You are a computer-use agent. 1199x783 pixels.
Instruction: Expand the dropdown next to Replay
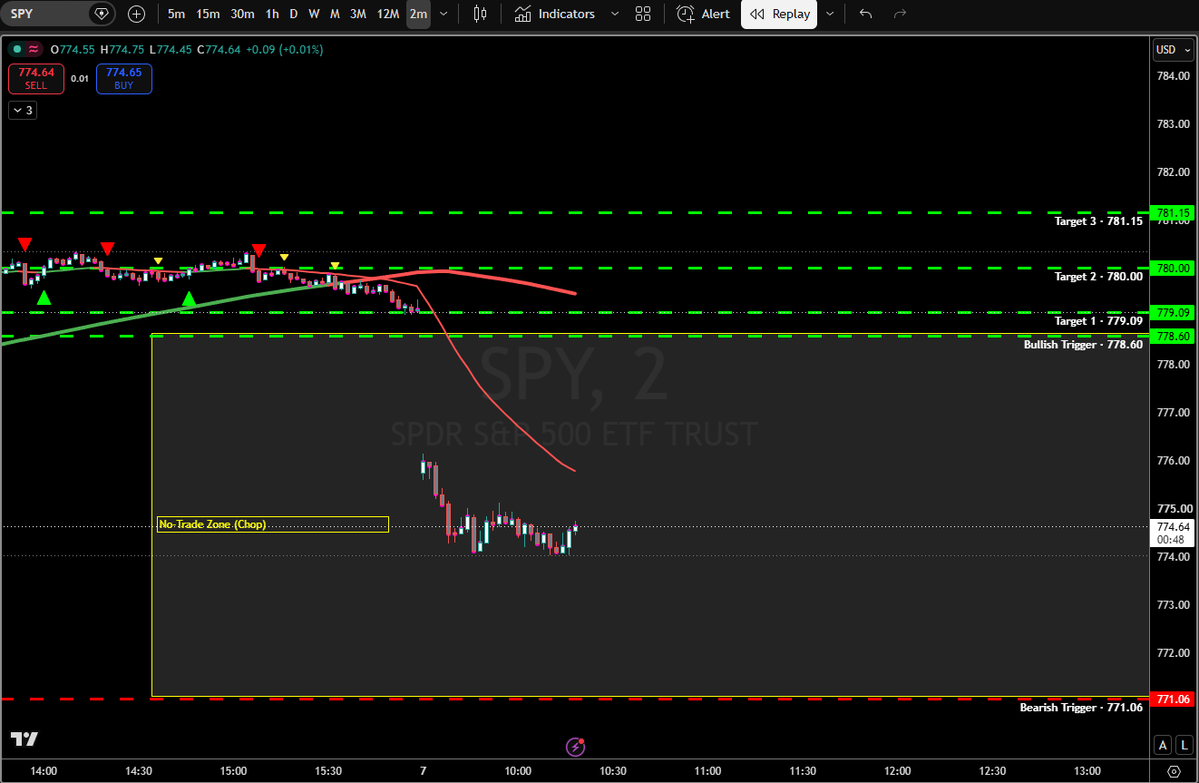click(830, 14)
